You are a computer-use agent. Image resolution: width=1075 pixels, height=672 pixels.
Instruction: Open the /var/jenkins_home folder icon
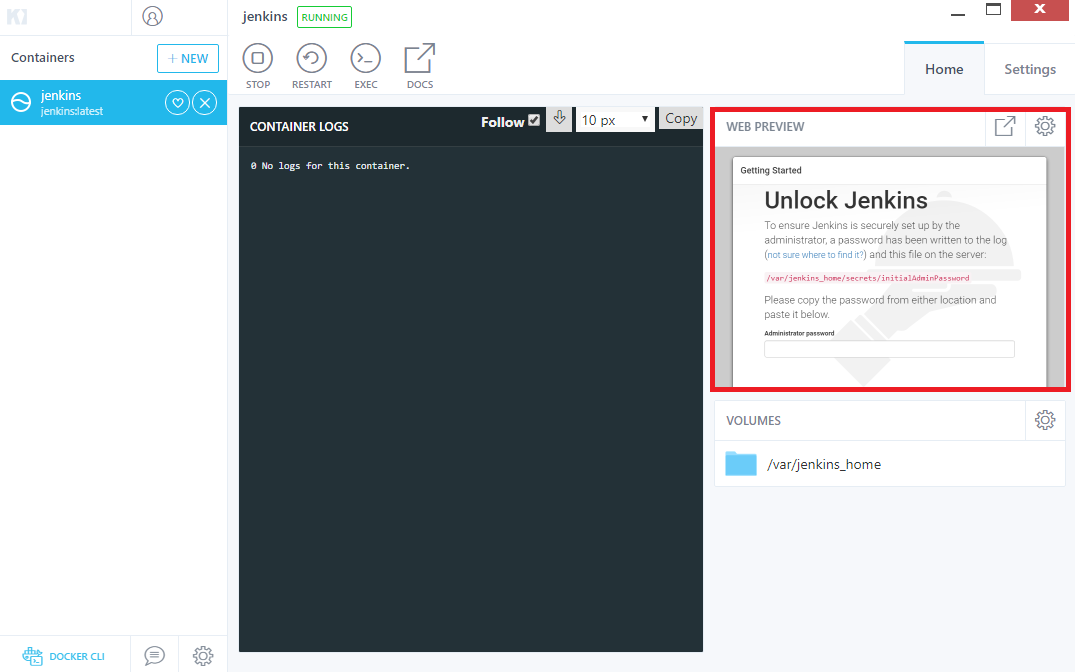pos(740,464)
